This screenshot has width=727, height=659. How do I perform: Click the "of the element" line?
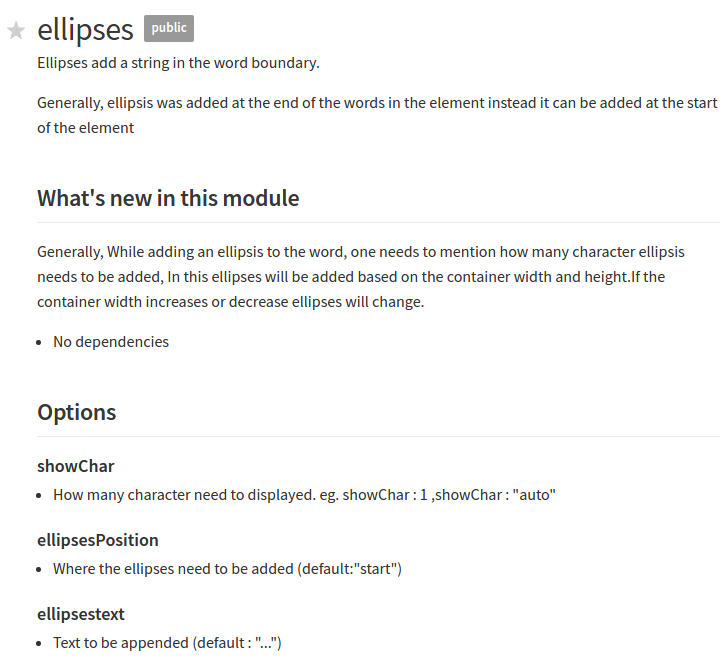click(x=85, y=128)
